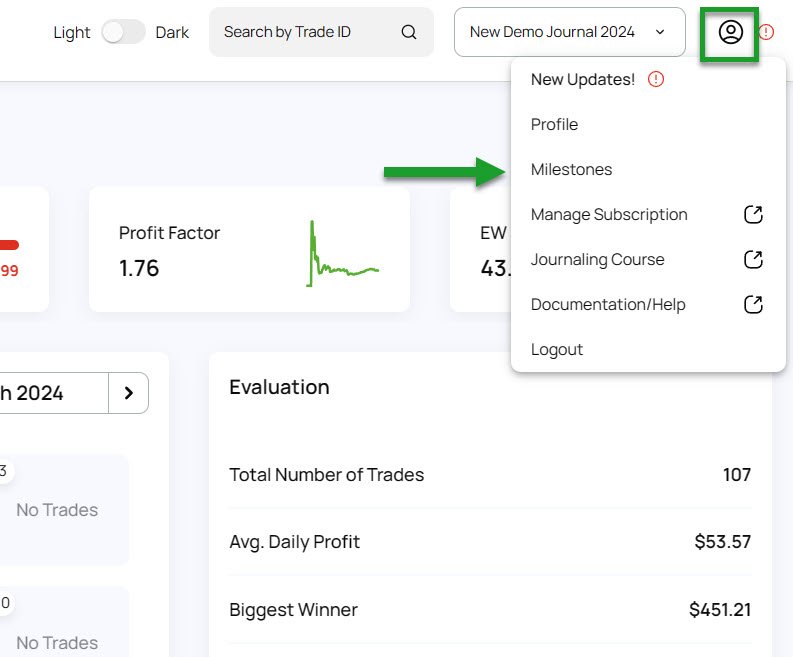Click the magnifier search icon

point(409,32)
